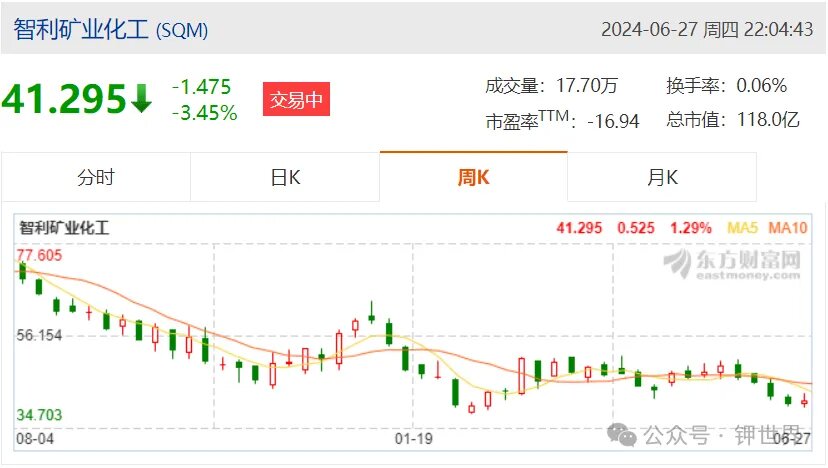This screenshot has width=828, height=468.
Task: Click the MA5 legend label
Action: click(742, 228)
